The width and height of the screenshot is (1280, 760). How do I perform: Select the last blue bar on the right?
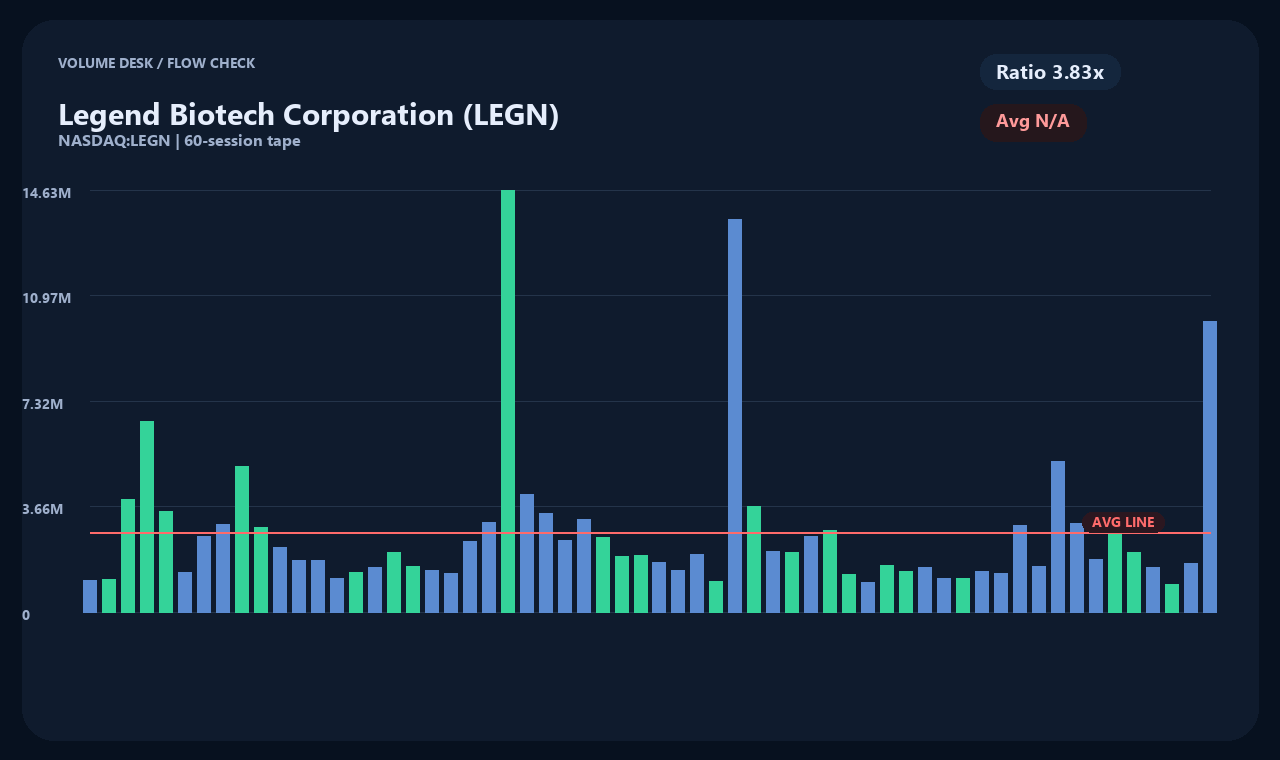tap(1210, 467)
